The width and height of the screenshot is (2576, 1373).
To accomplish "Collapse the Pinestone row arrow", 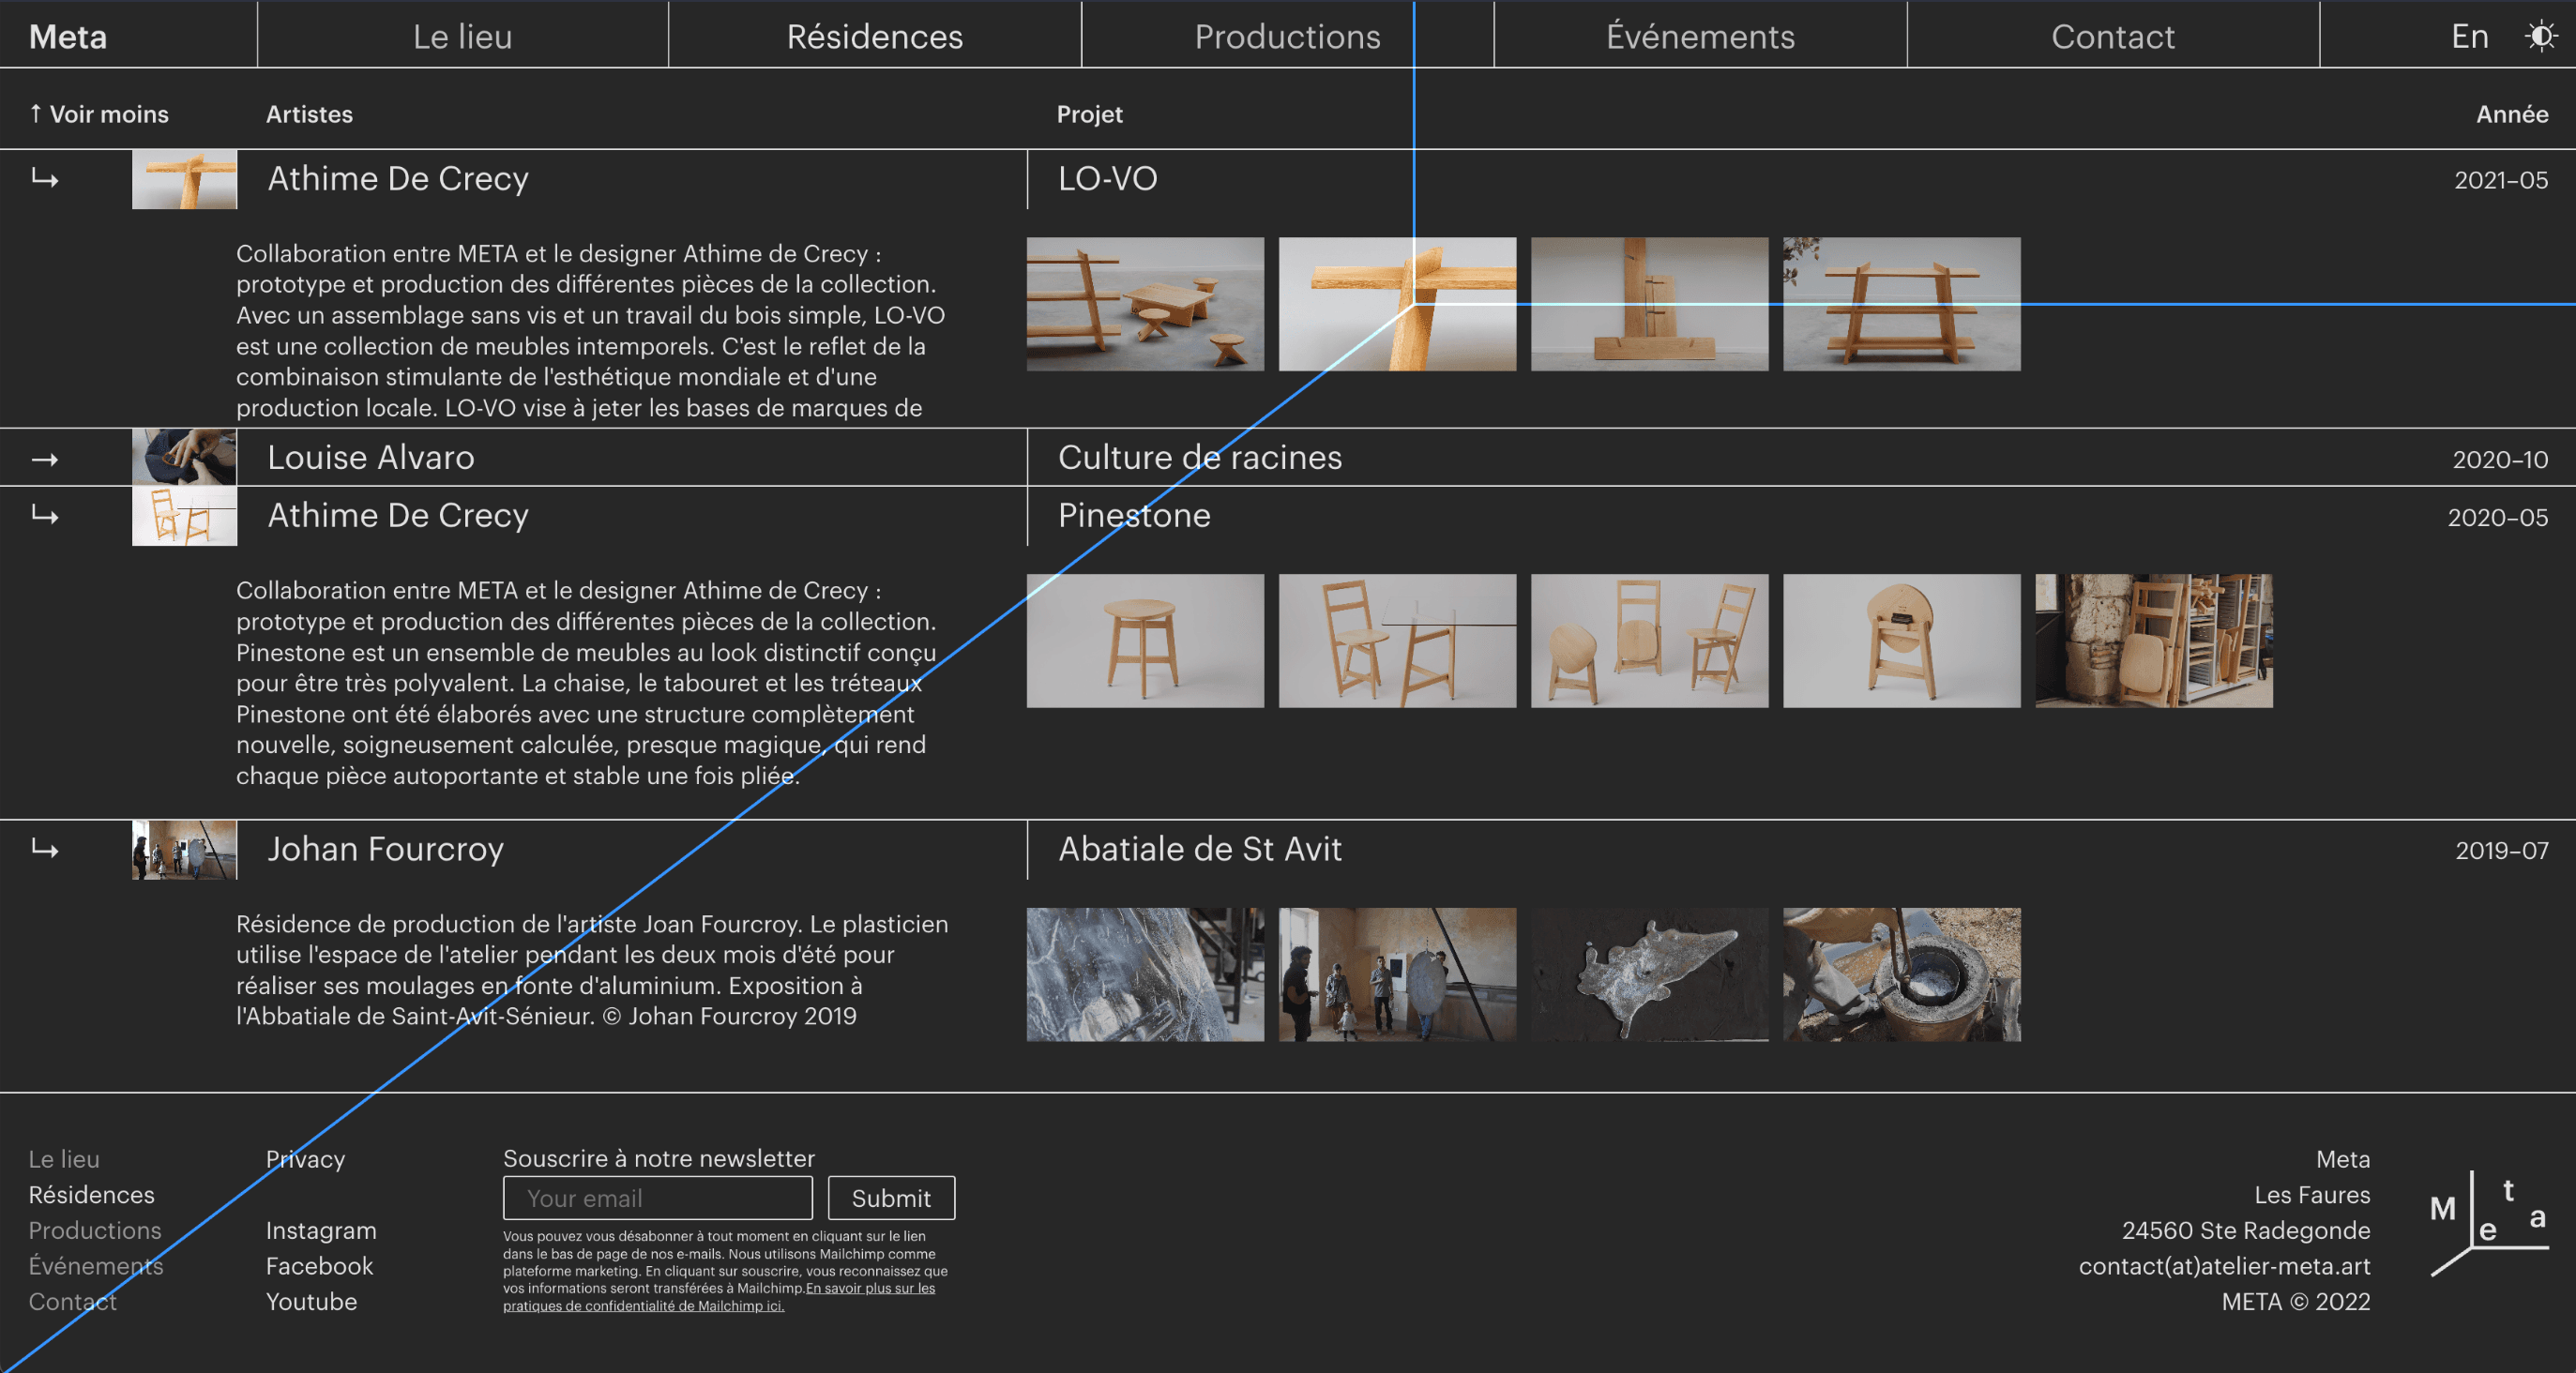I will pyautogui.click(x=45, y=516).
